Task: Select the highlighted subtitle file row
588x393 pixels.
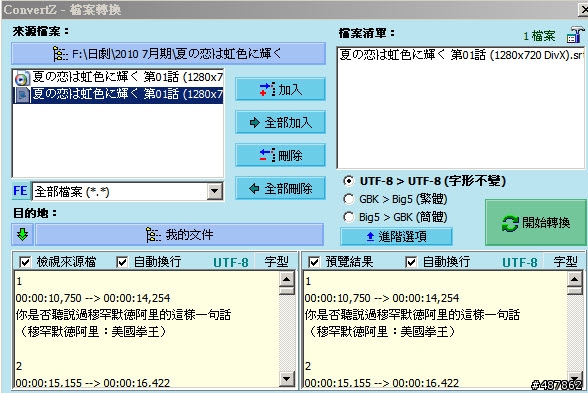Action: [x=118, y=94]
